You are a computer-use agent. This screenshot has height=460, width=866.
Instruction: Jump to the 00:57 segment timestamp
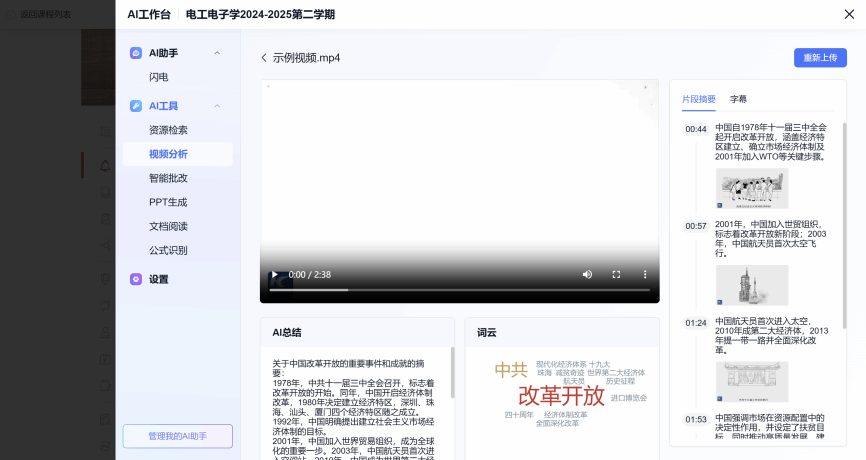pos(695,226)
